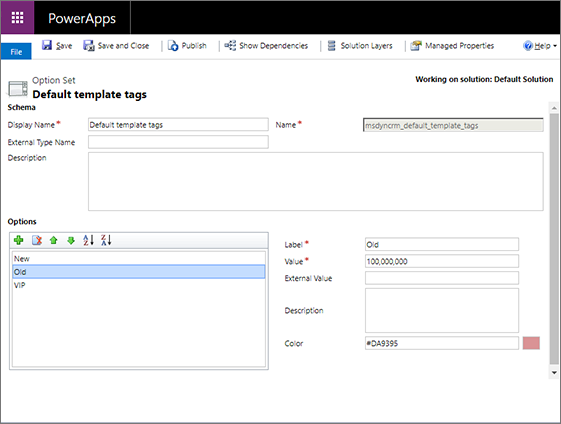Open the Help dropdown menu

pyautogui.click(x=540, y=46)
